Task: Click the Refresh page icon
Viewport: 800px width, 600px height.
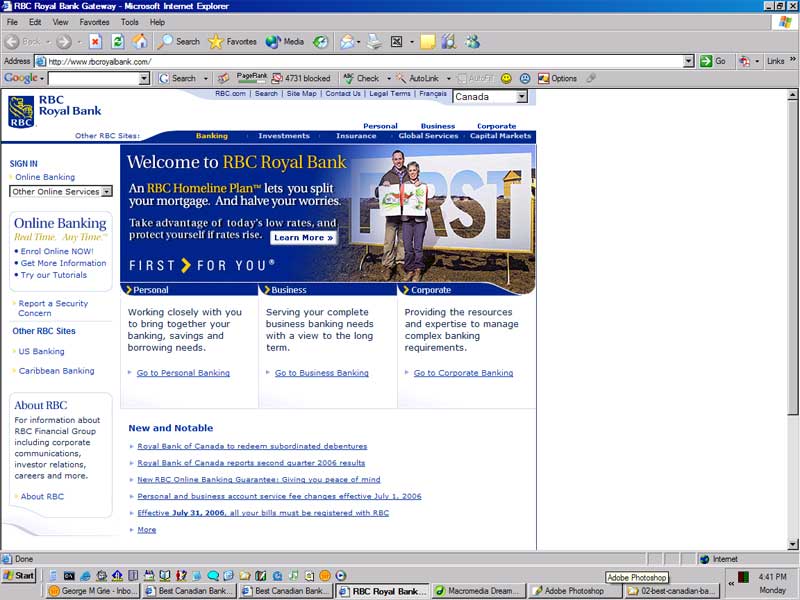Action: [x=117, y=41]
